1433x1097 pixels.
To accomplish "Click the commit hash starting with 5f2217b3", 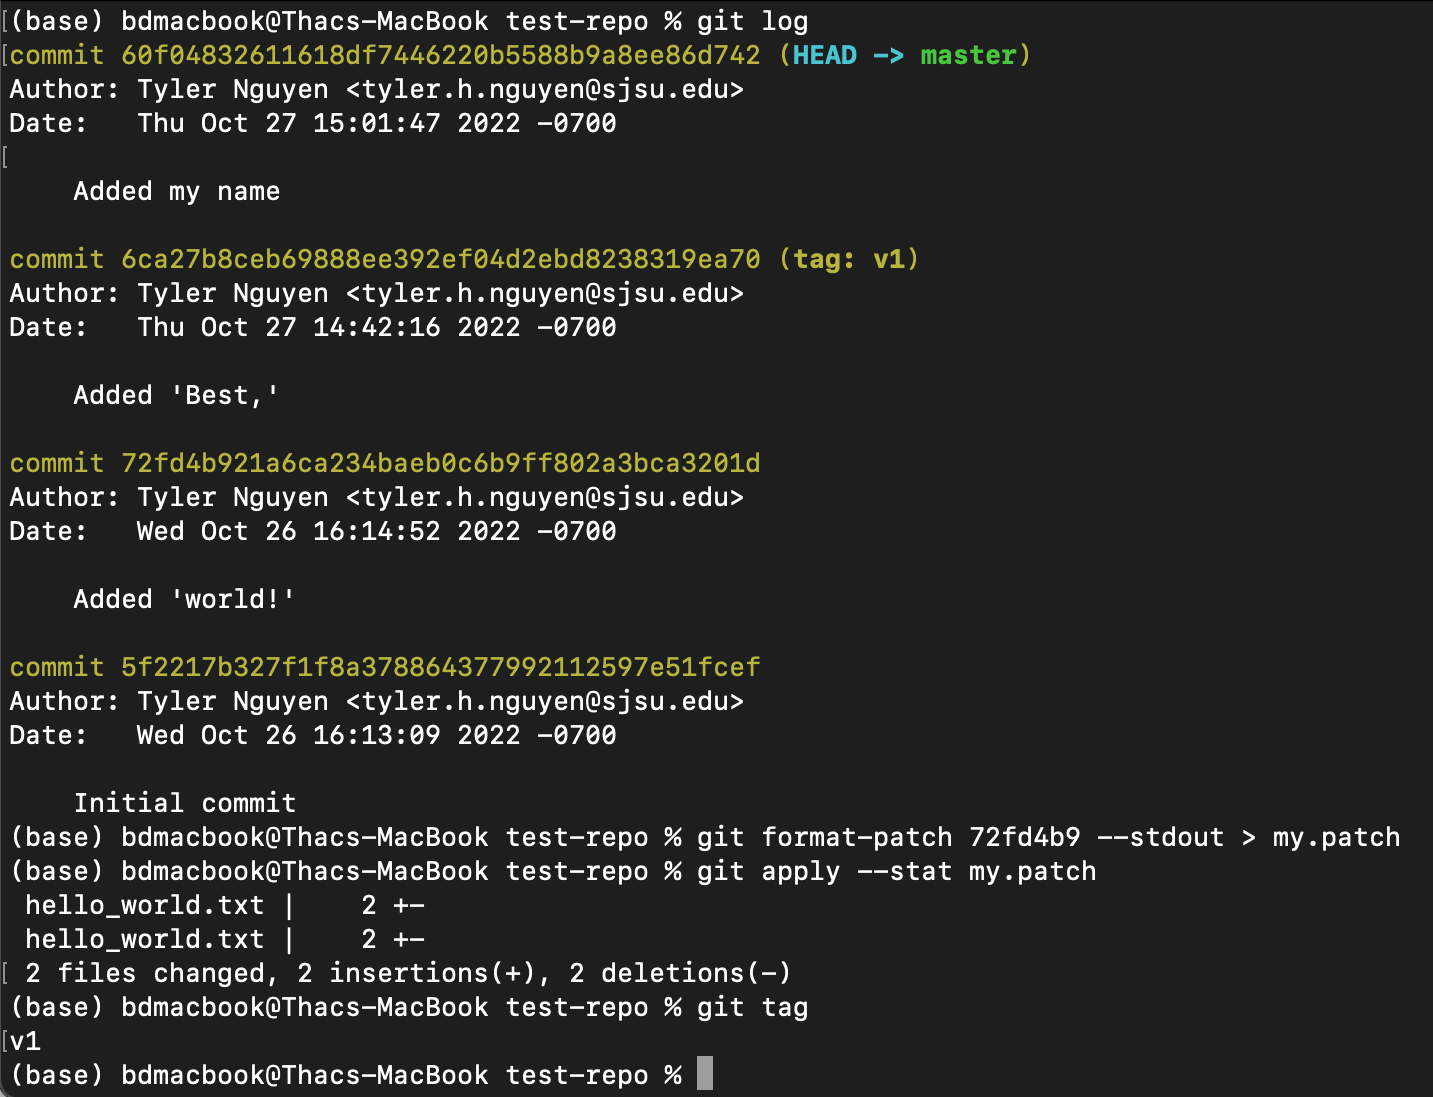I will point(440,667).
